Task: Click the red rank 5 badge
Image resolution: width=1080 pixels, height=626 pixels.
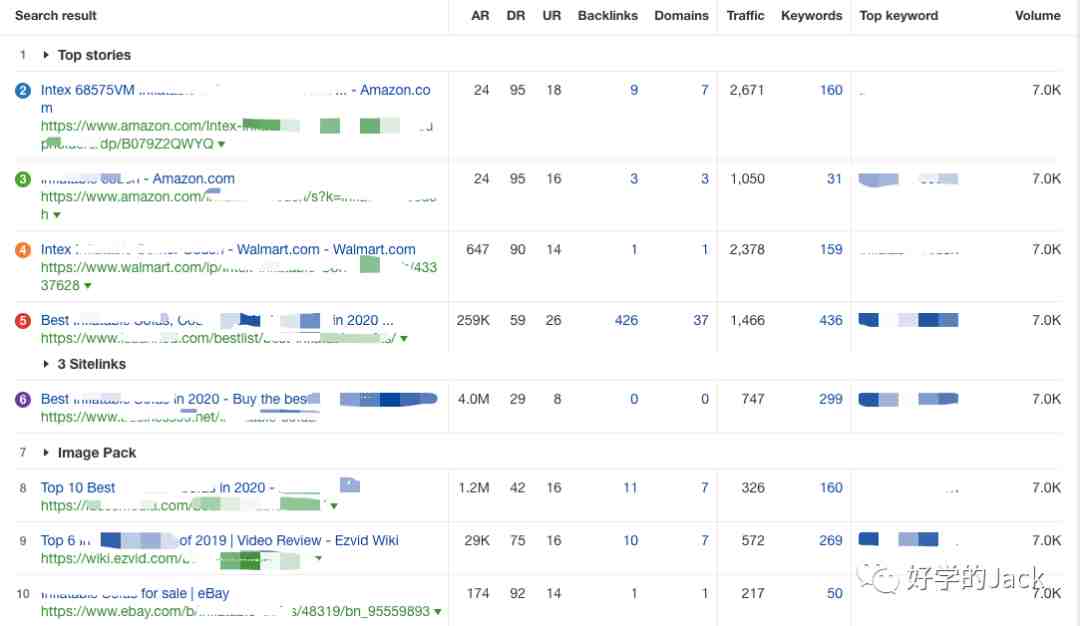Action: (23, 321)
